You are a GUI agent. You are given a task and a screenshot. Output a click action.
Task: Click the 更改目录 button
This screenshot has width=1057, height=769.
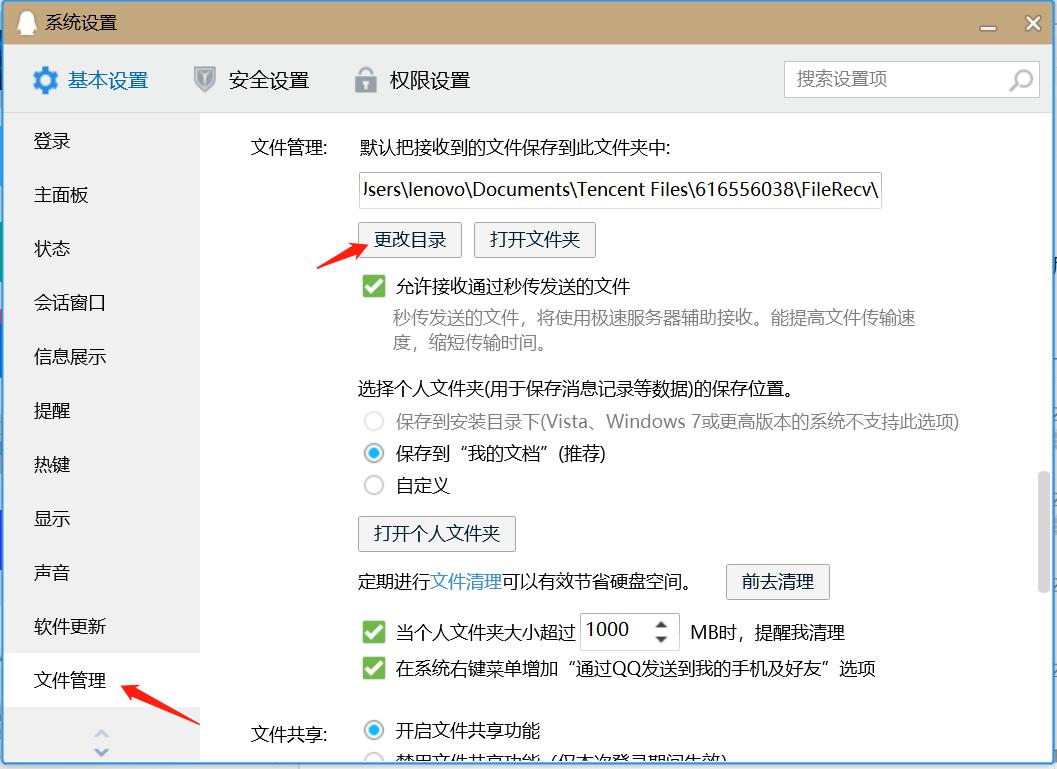[x=408, y=239]
